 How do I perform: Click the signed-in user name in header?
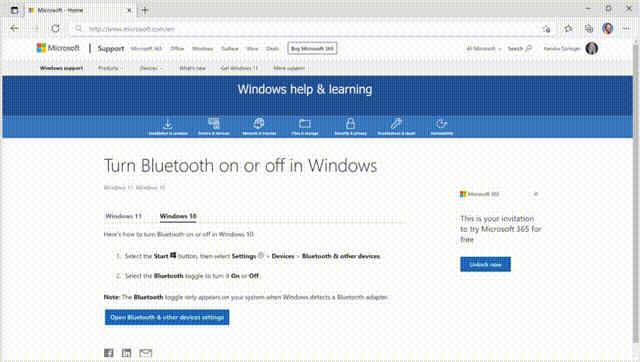(562, 49)
